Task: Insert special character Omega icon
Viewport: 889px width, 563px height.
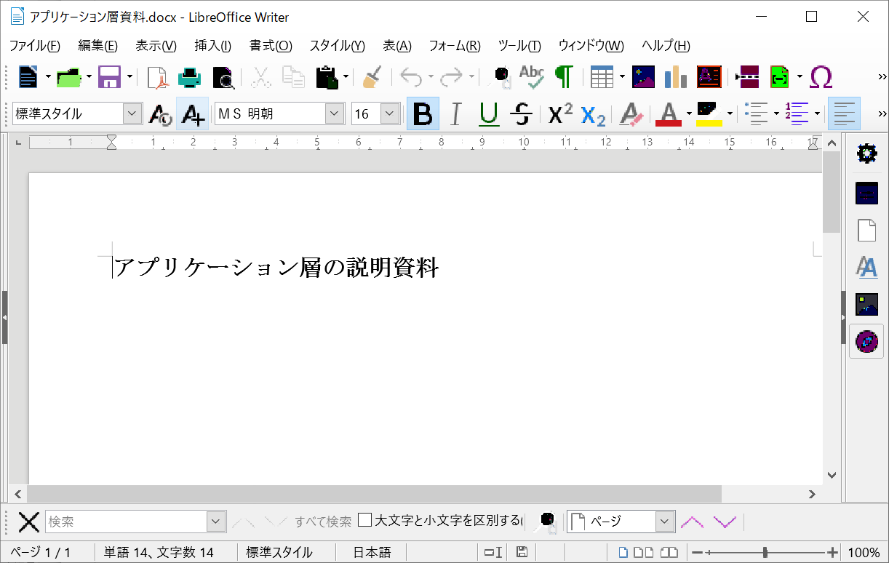Action: (x=821, y=77)
